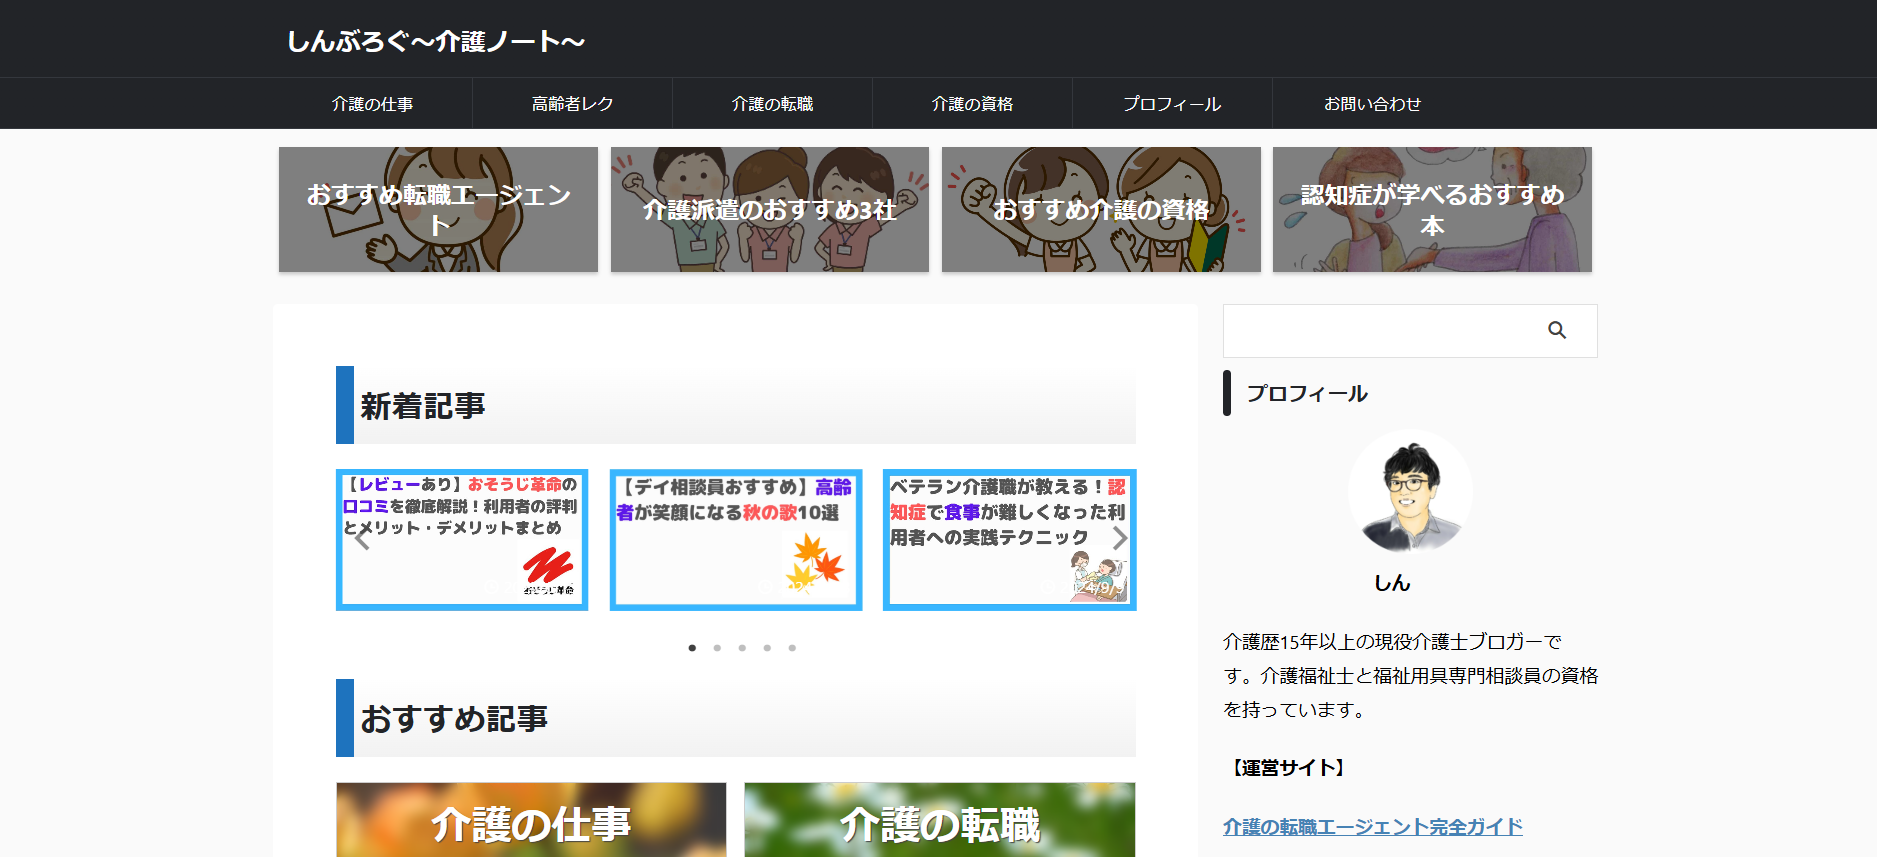
Task: Click the previous slide arrow in carousel
Action: (x=362, y=540)
